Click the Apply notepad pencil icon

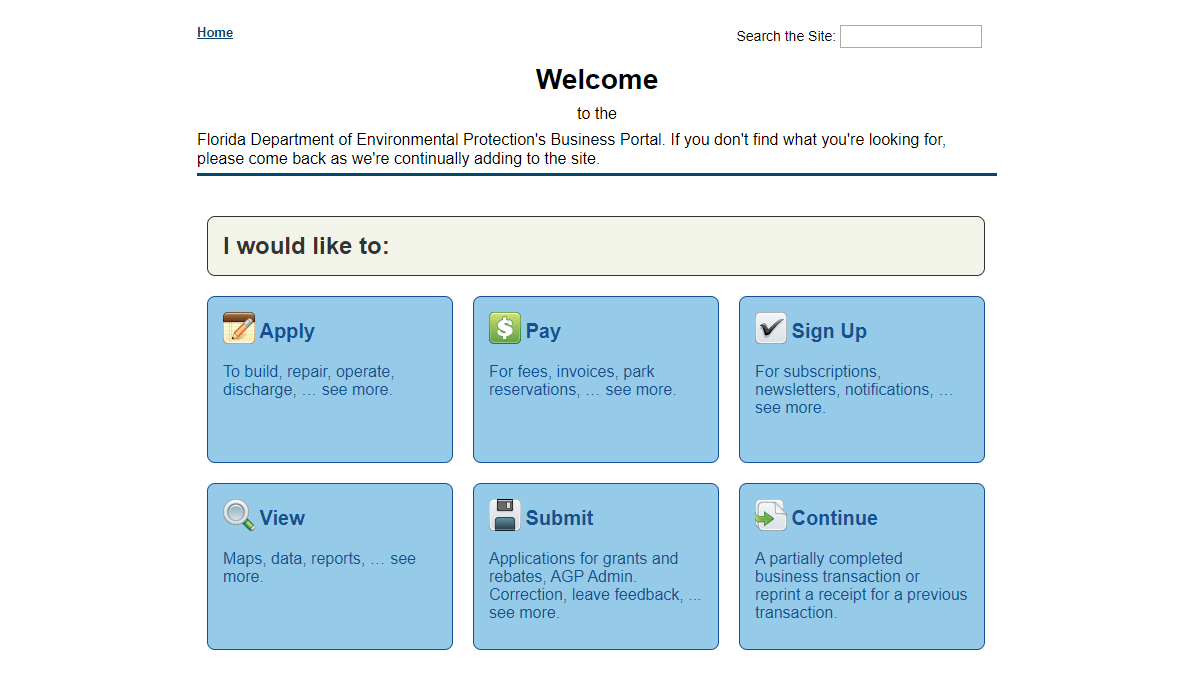239,328
